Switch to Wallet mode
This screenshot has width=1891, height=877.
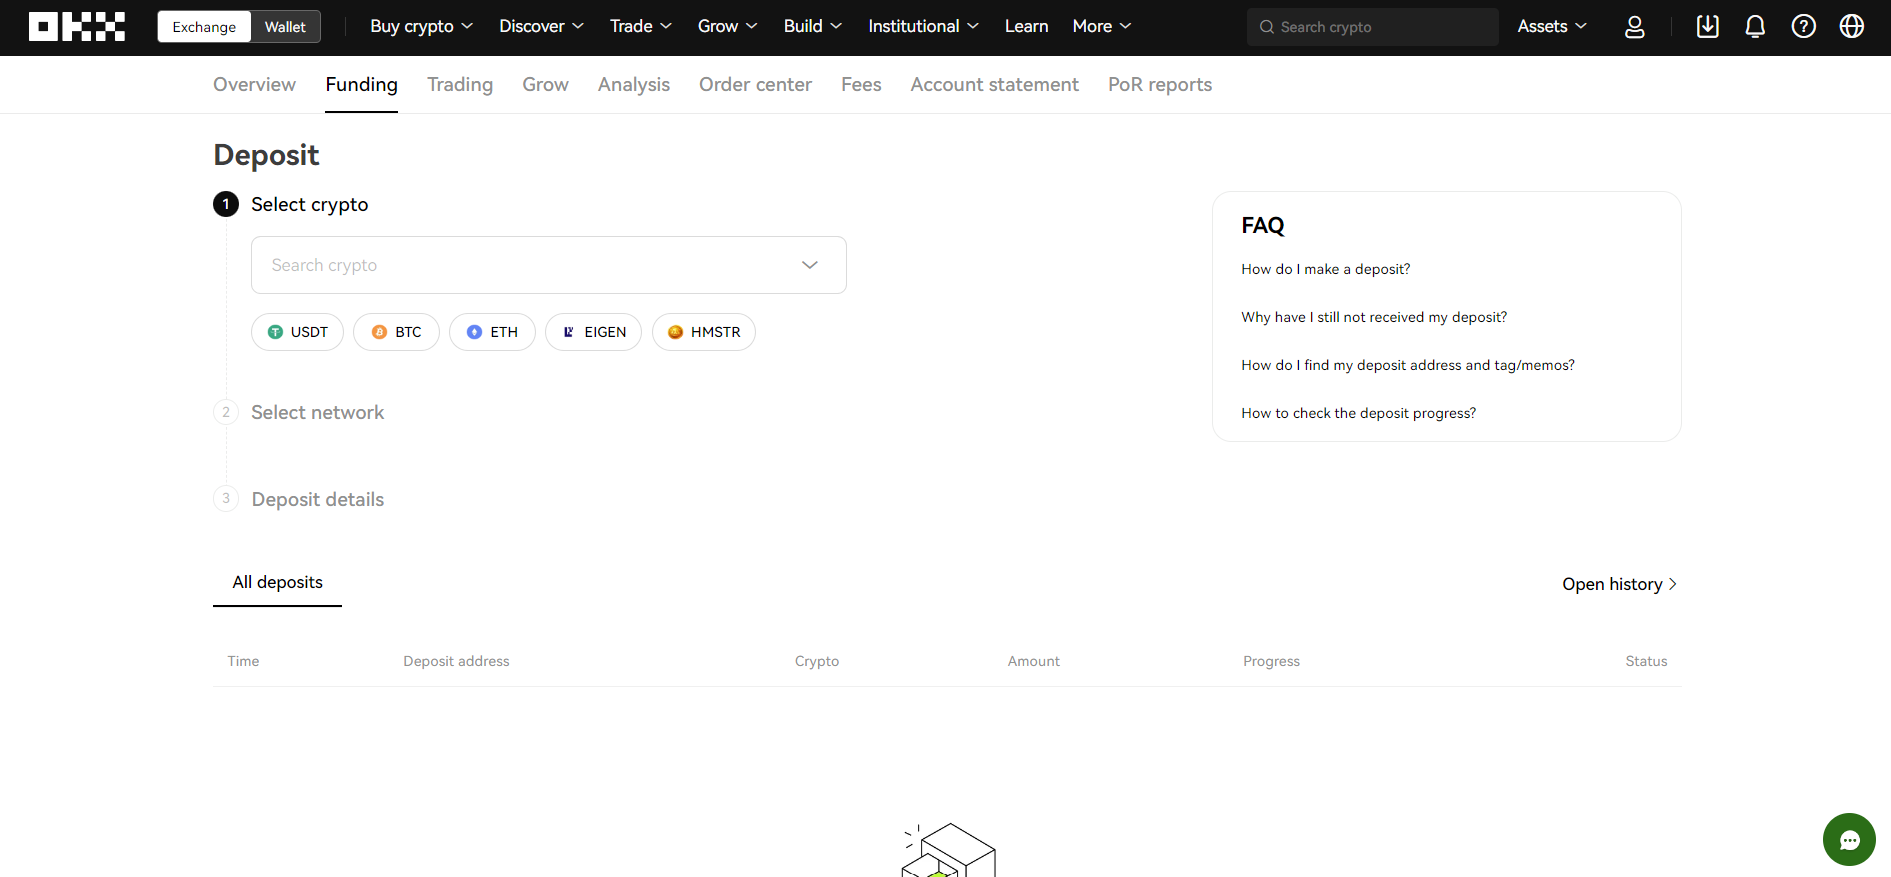285,27
